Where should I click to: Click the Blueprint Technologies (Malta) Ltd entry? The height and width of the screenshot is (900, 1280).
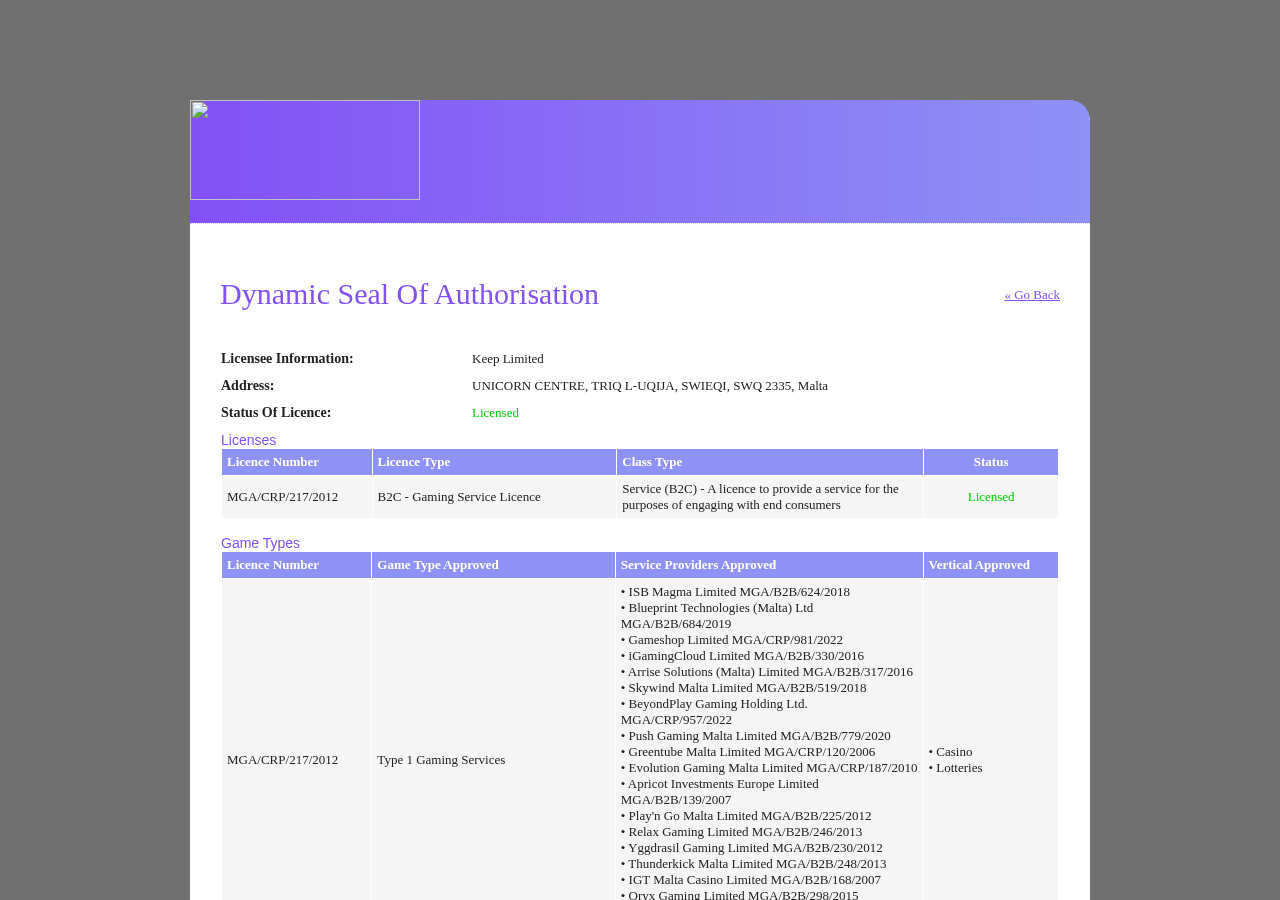click(x=717, y=616)
